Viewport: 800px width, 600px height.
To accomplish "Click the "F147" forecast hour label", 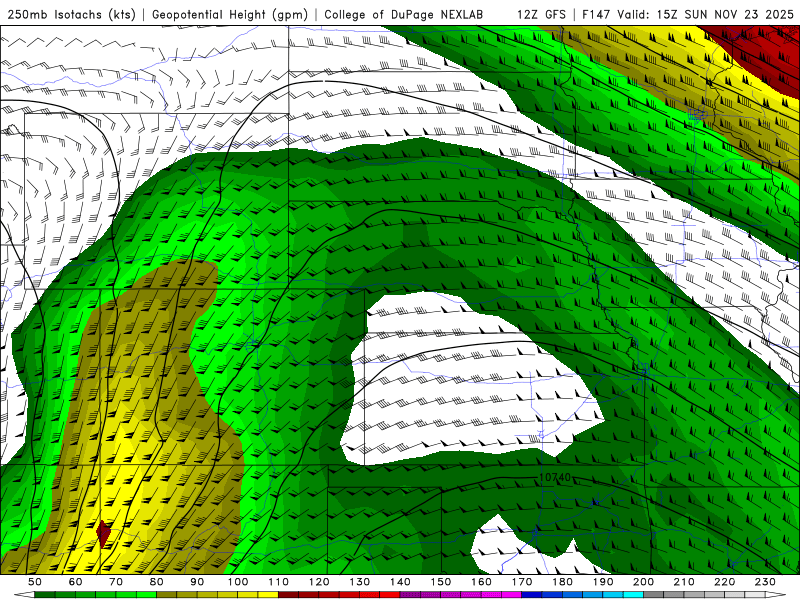I will (x=596, y=14).
